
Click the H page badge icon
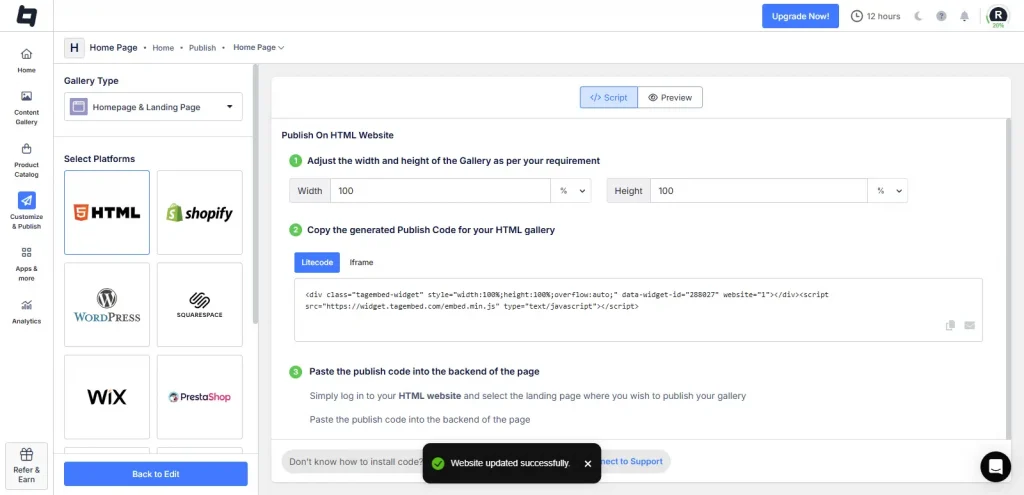74,48
